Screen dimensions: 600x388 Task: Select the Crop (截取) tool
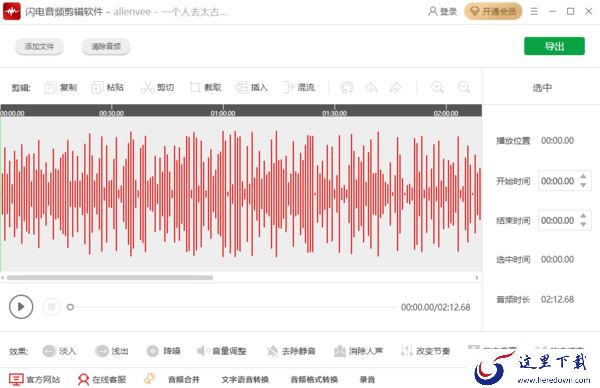coord(205,88)
